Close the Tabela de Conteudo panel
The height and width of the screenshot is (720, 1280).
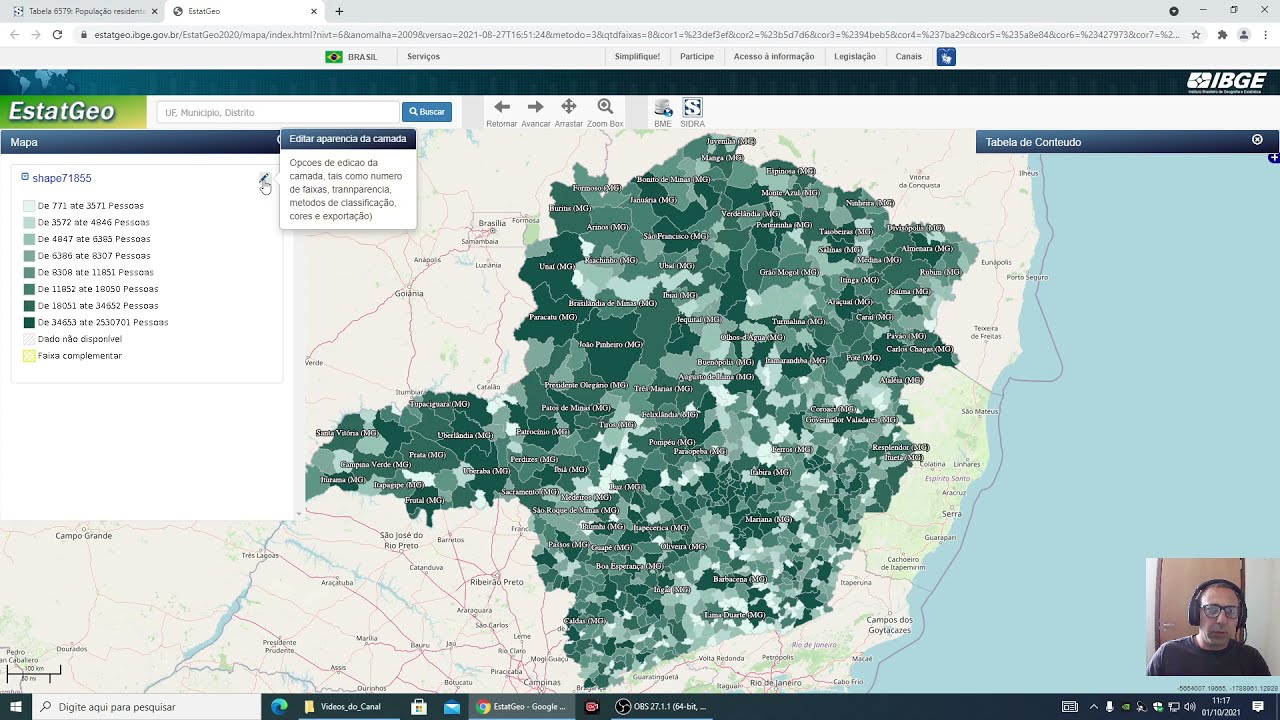click(x=1257, y=140)
